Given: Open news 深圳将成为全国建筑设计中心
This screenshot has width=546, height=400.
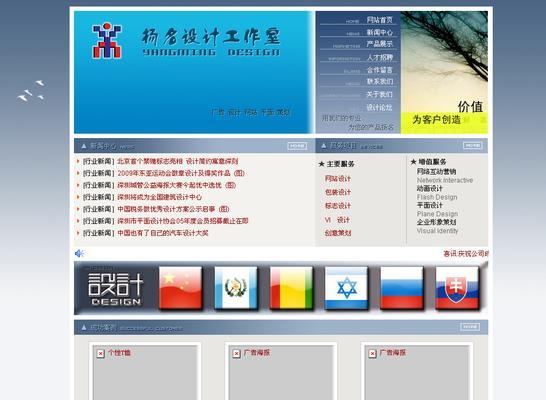Looking at the screenshot, I should point(159,197).
